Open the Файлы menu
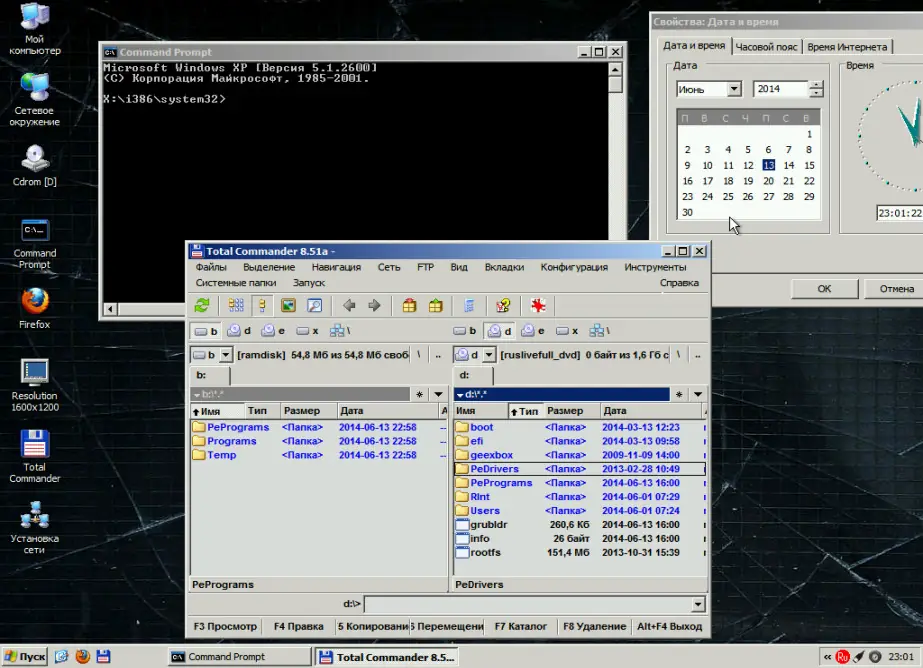This screenshot has height=668, width=923. (x=211, y=267)
